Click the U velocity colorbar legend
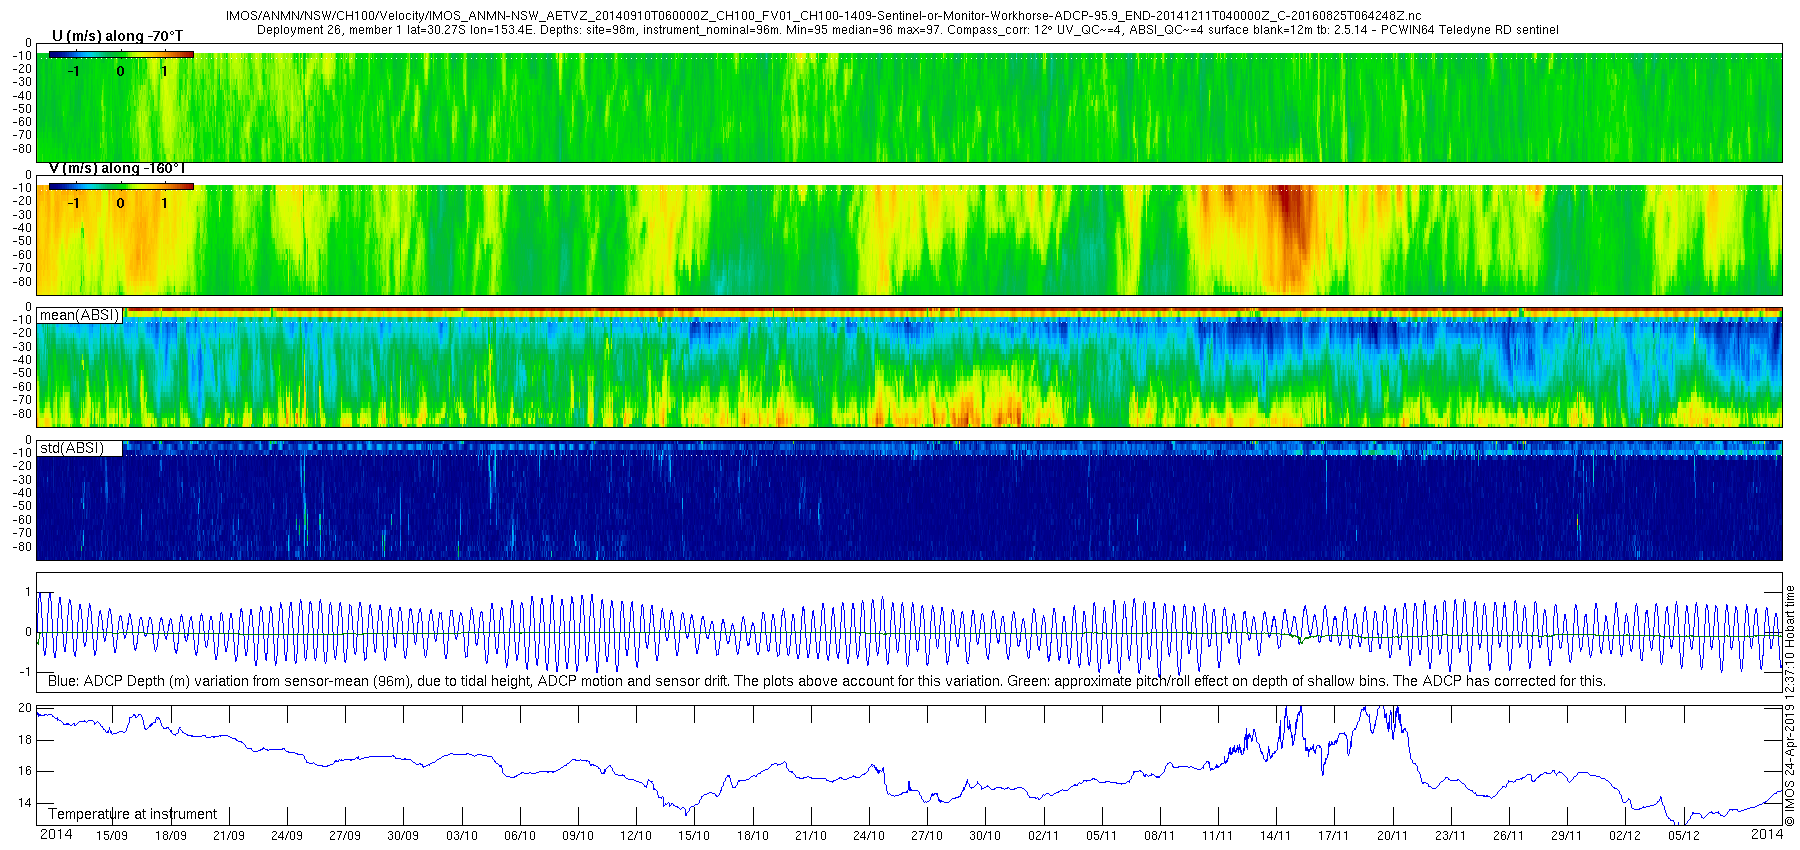 [x=121, y=54]
